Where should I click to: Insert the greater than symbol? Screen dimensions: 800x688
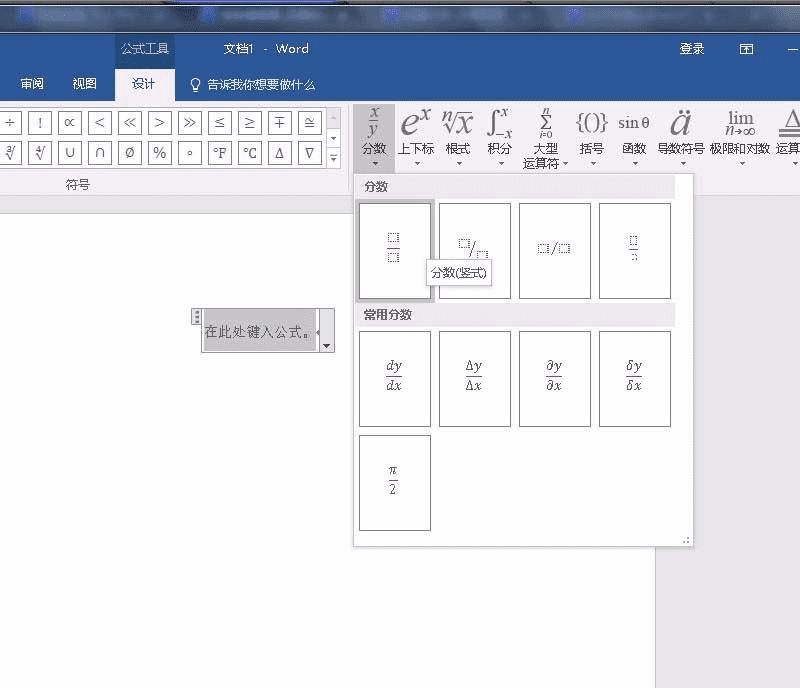point(160,123)
